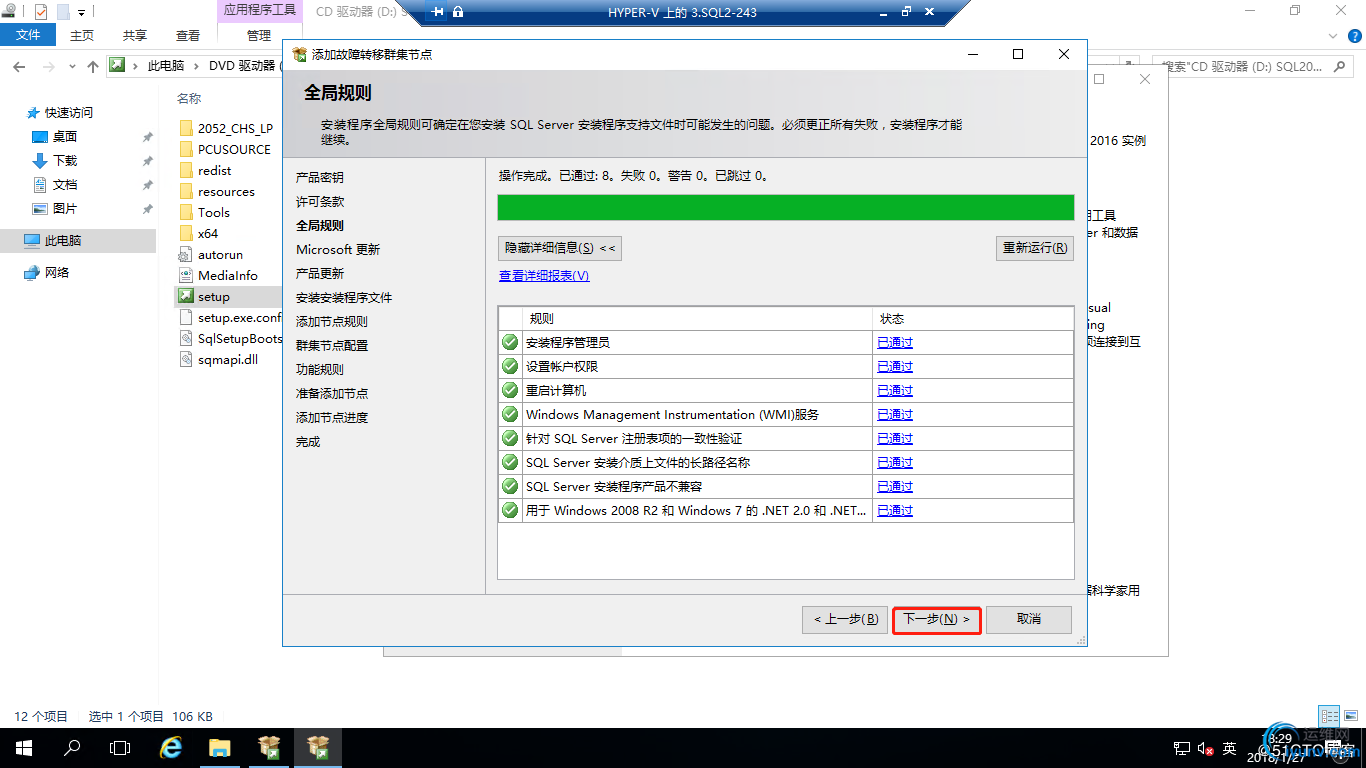The image size is (1366, 768).
Task: Go up one folder level in Explorer
Action: (93, 66)
